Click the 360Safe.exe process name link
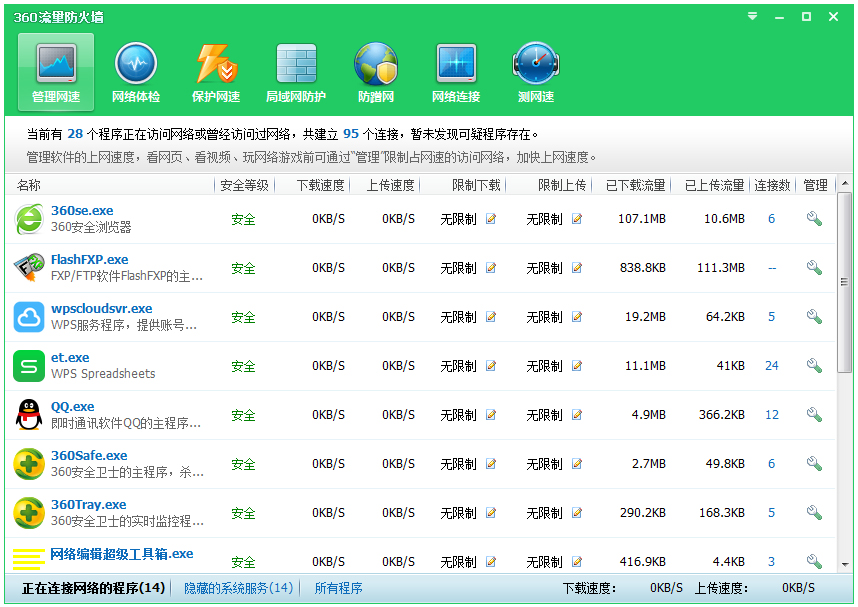The width and height of the screenshot is (858, 607). pos(89,456)
